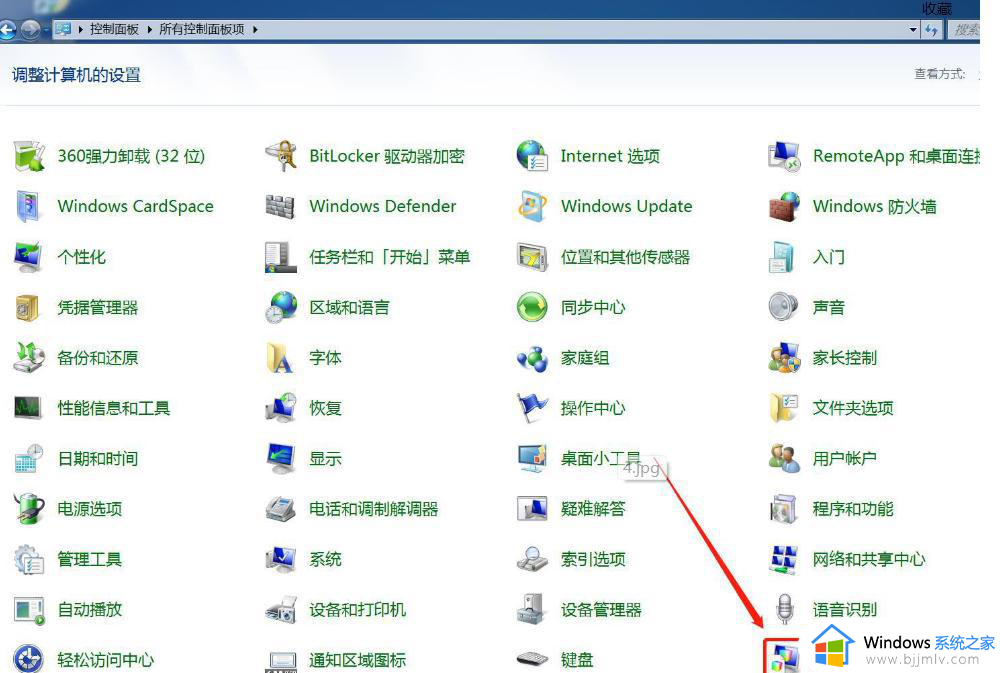1000x673 pixels.
Task: Click the 日期和时间 calendar icon
Action: (x=29, y=459)
